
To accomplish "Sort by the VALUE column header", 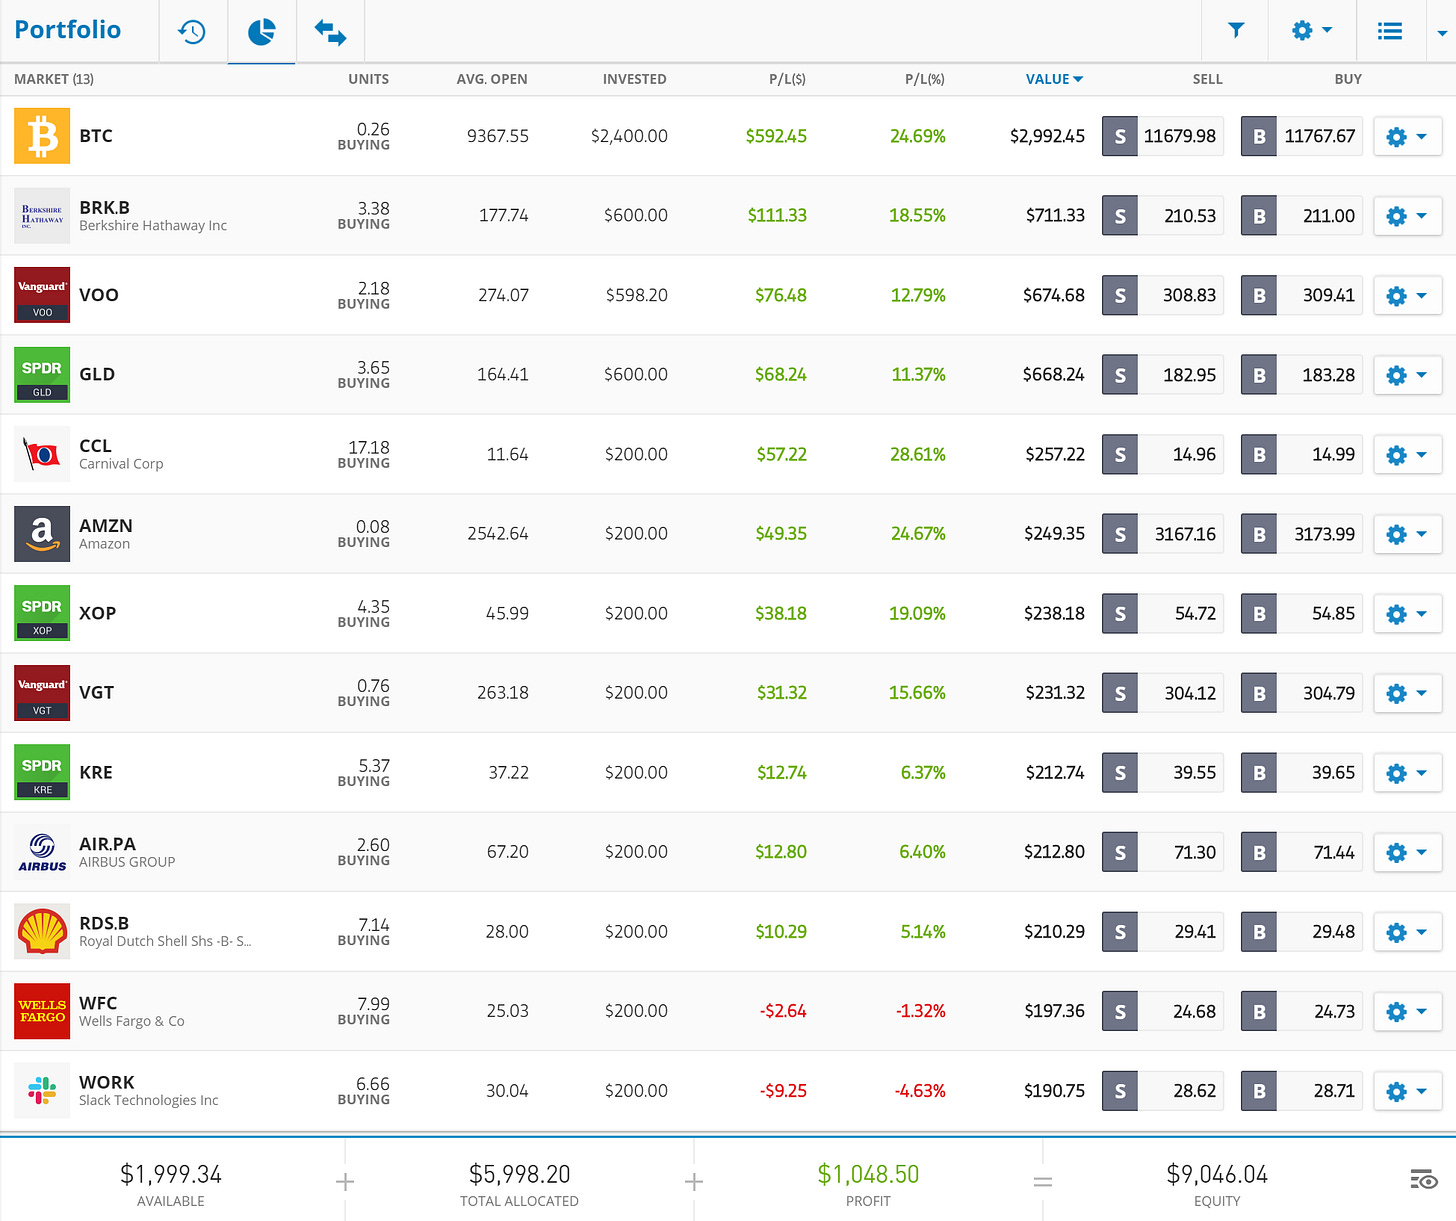I will coord(1054,79).
